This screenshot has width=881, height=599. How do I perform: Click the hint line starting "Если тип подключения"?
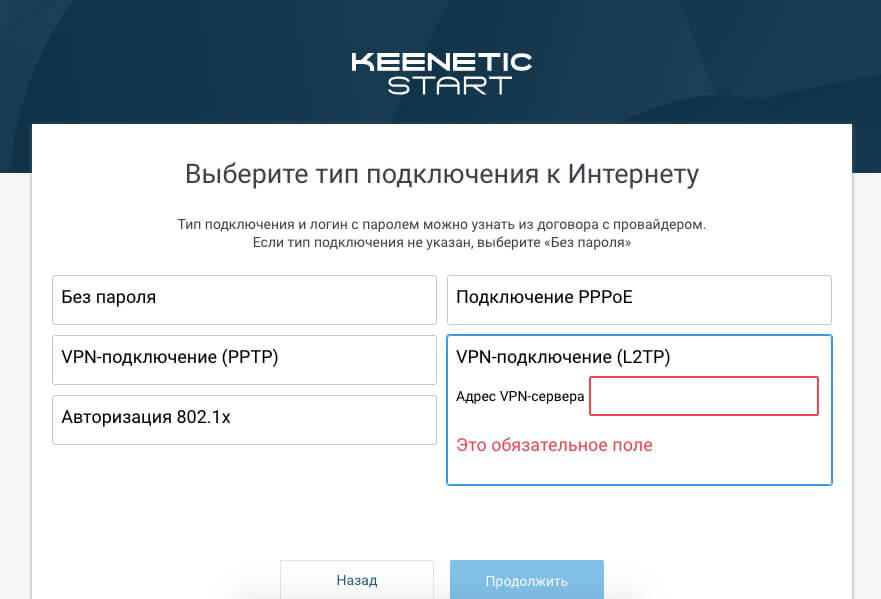(x=441, y=243)
